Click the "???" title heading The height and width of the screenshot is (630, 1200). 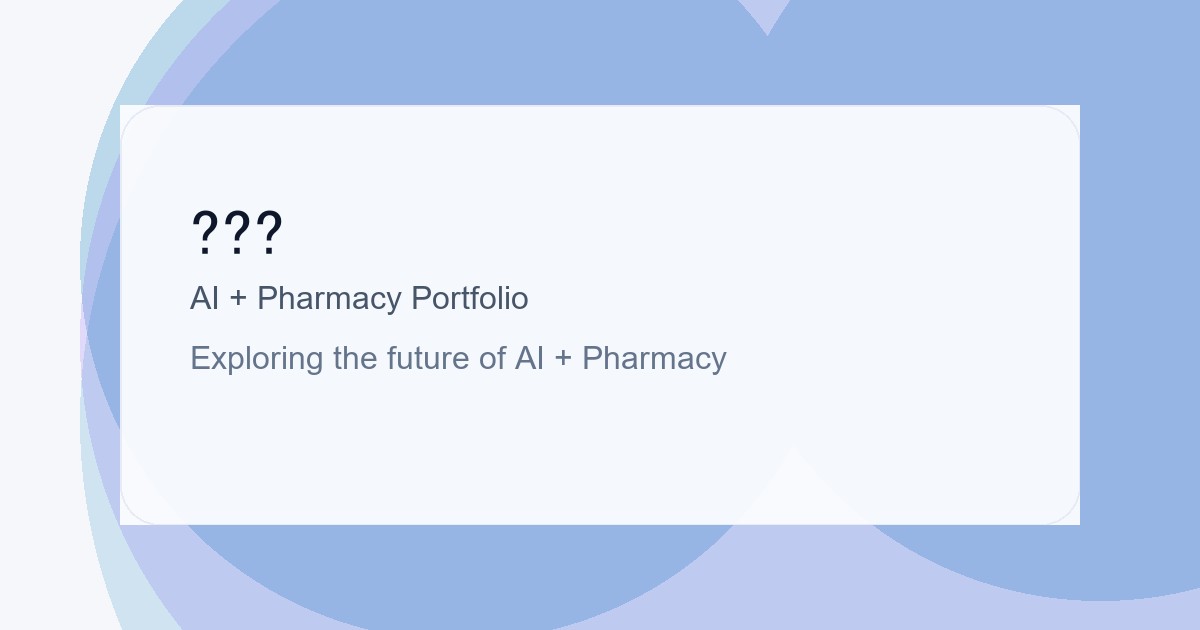point(237,234)
